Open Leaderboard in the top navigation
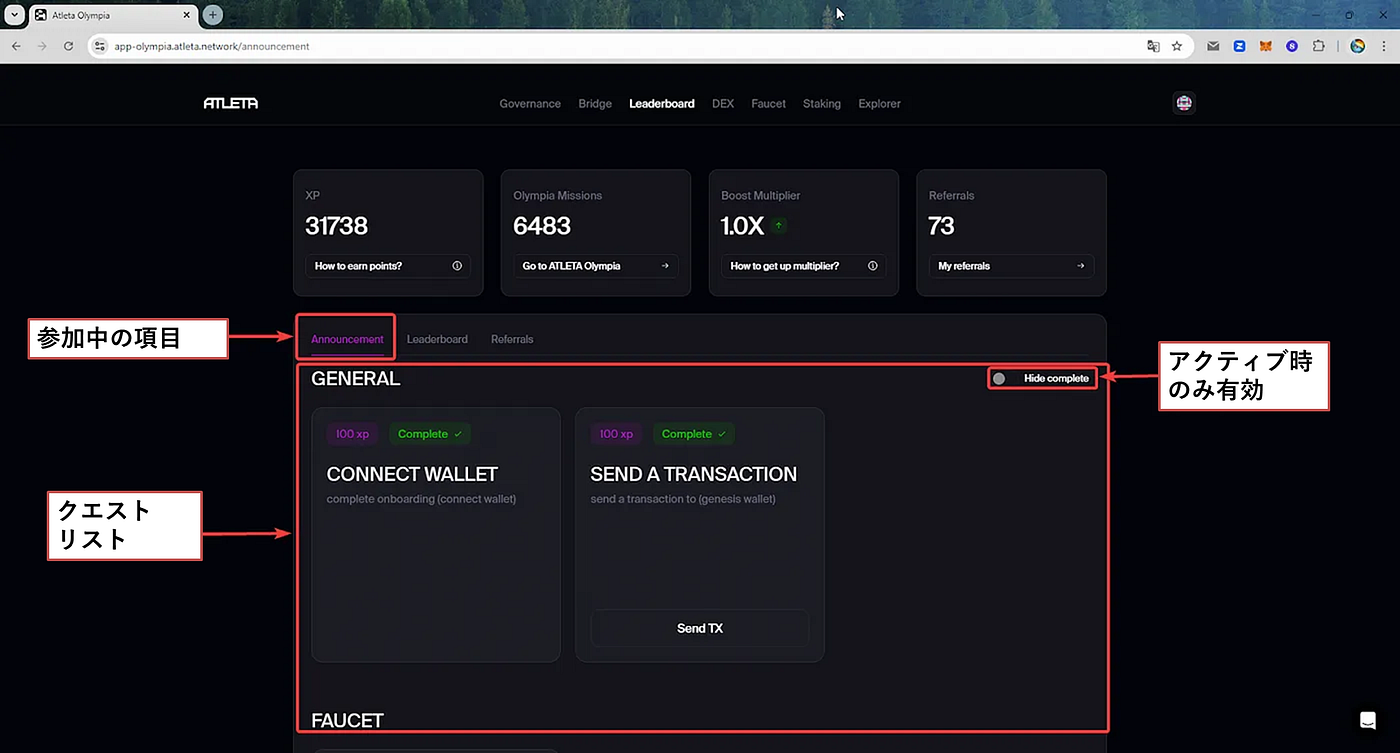1400x753 pixels. pos(662,104)
